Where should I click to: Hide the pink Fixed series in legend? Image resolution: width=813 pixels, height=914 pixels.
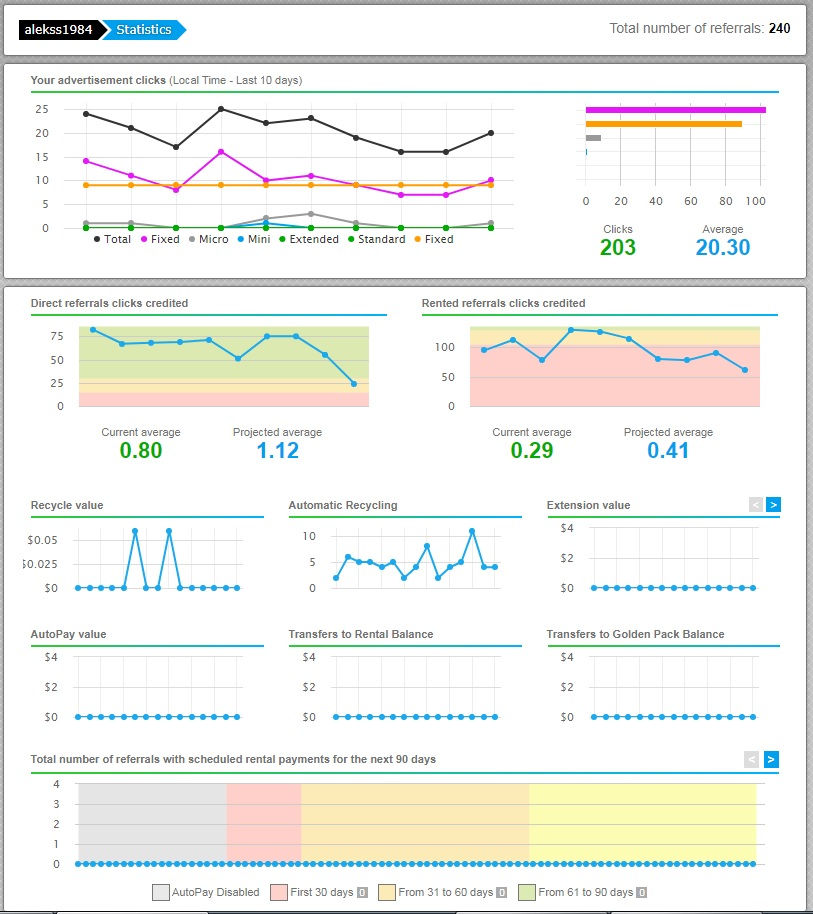[x=159, y=240]
